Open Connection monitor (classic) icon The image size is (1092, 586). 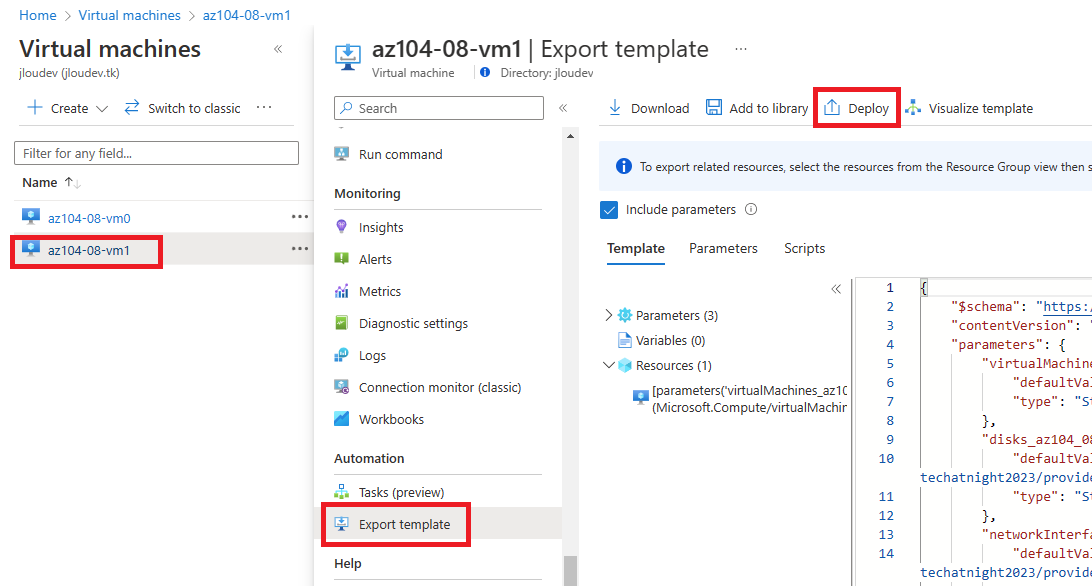coord(341,387)
